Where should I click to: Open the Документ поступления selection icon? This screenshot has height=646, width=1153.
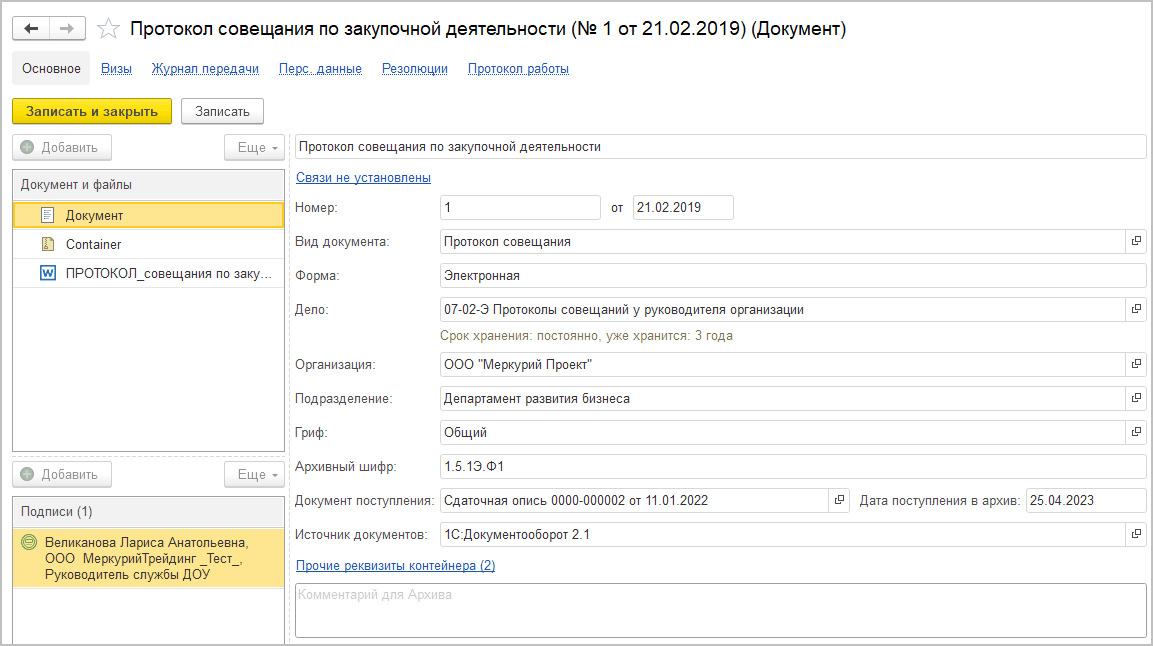pyautogui.click(x=839, y=500)
